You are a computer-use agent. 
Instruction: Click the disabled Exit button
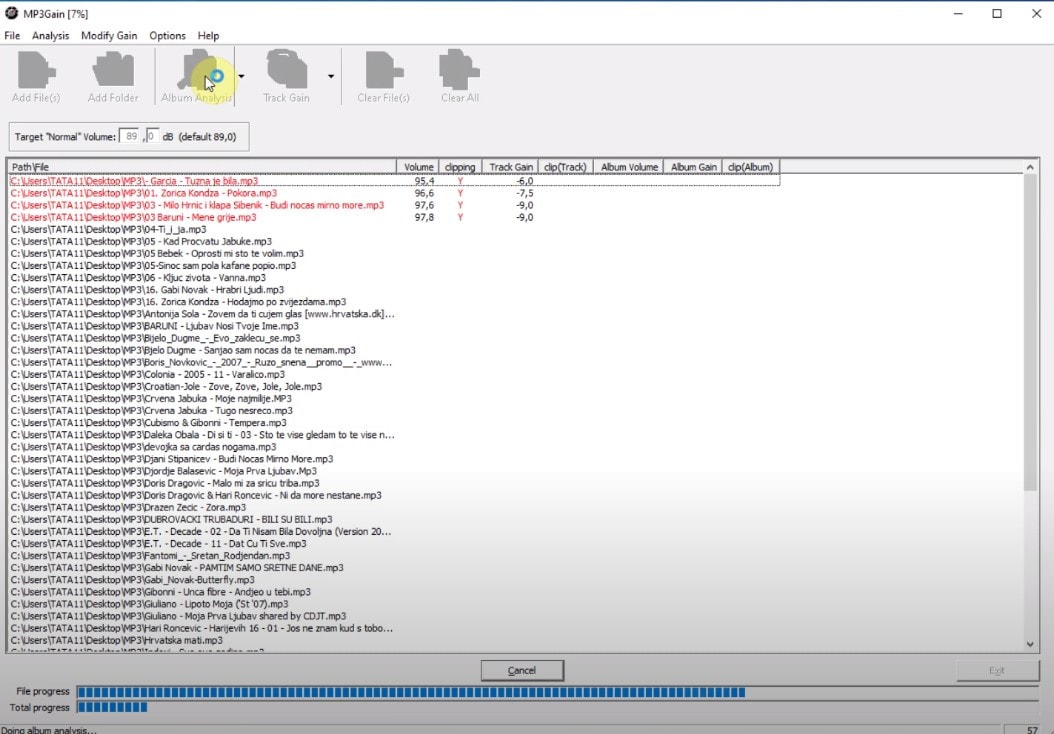[x=997, y=670]
